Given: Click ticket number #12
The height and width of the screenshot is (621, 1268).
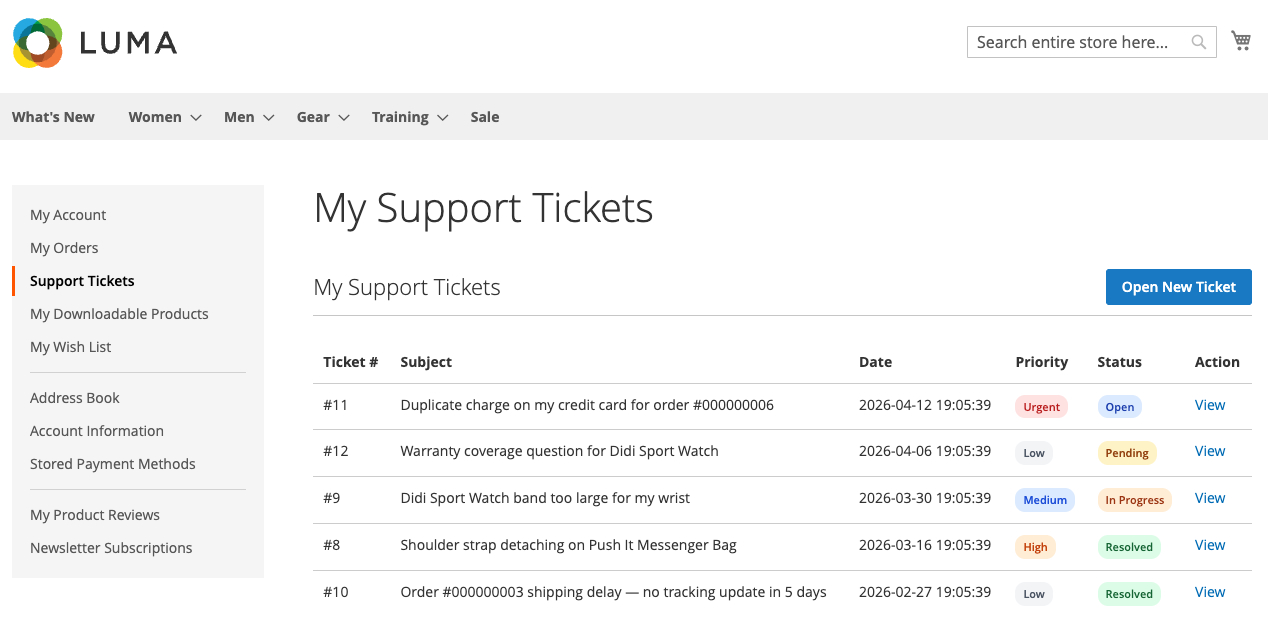Looking at the screenshot, I should (x=336, y=451).
